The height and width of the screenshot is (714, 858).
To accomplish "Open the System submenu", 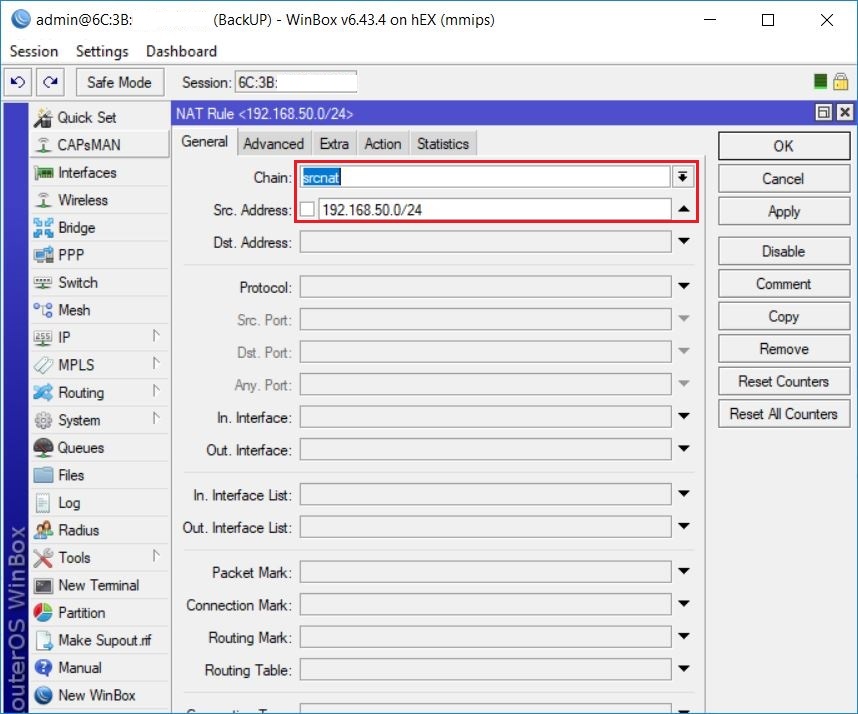I will pos(100,420).
